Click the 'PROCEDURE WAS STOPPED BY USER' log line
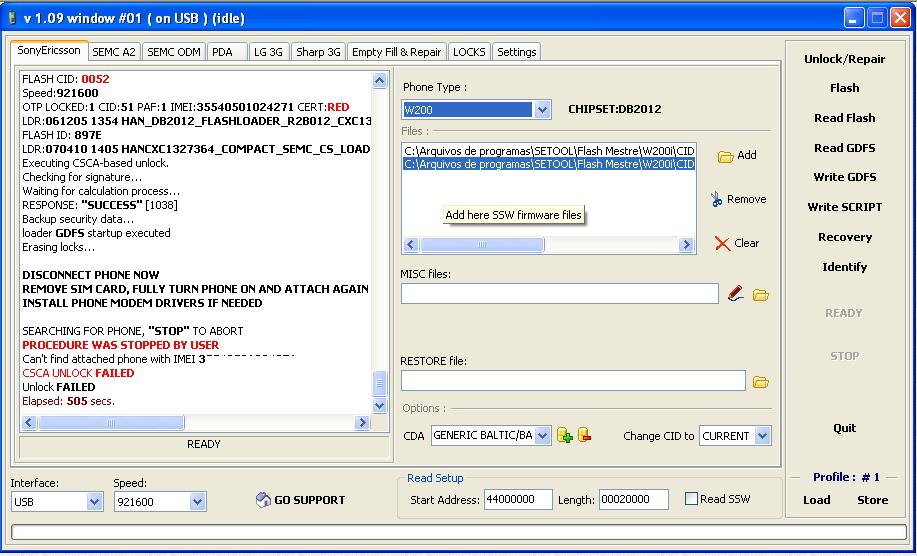Screen dimensions: 917x556 pos(120,345)
